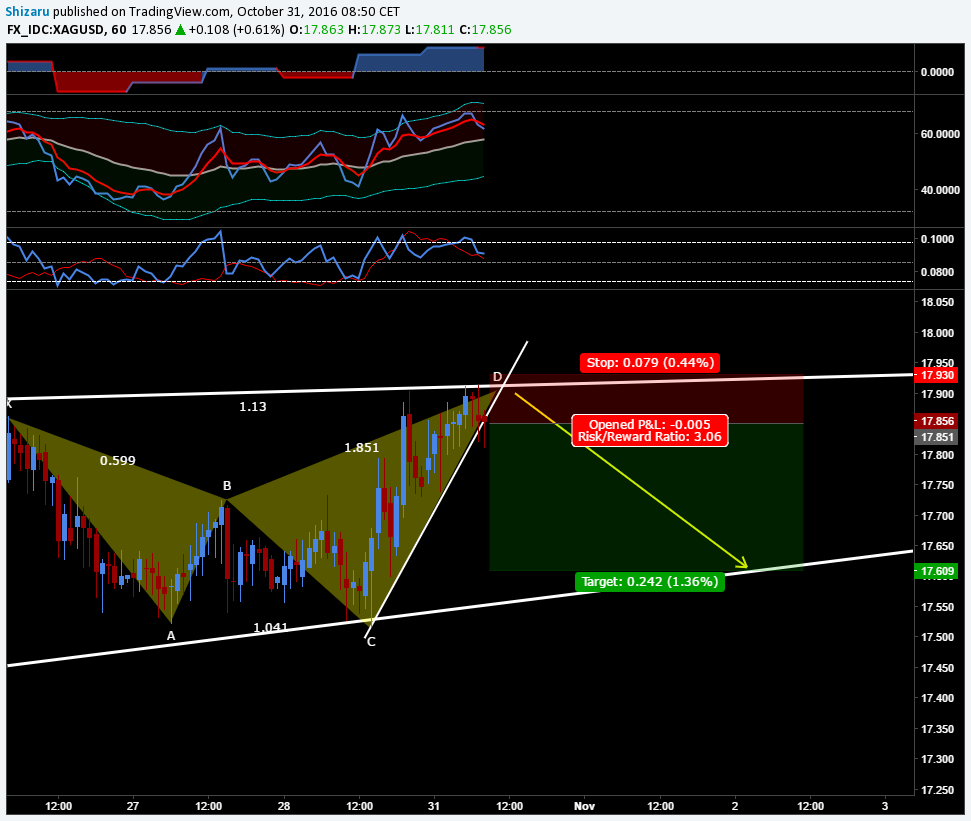Select pattern point label A
The width and height of the screenshot is (971, 821).
click(171, 636)
